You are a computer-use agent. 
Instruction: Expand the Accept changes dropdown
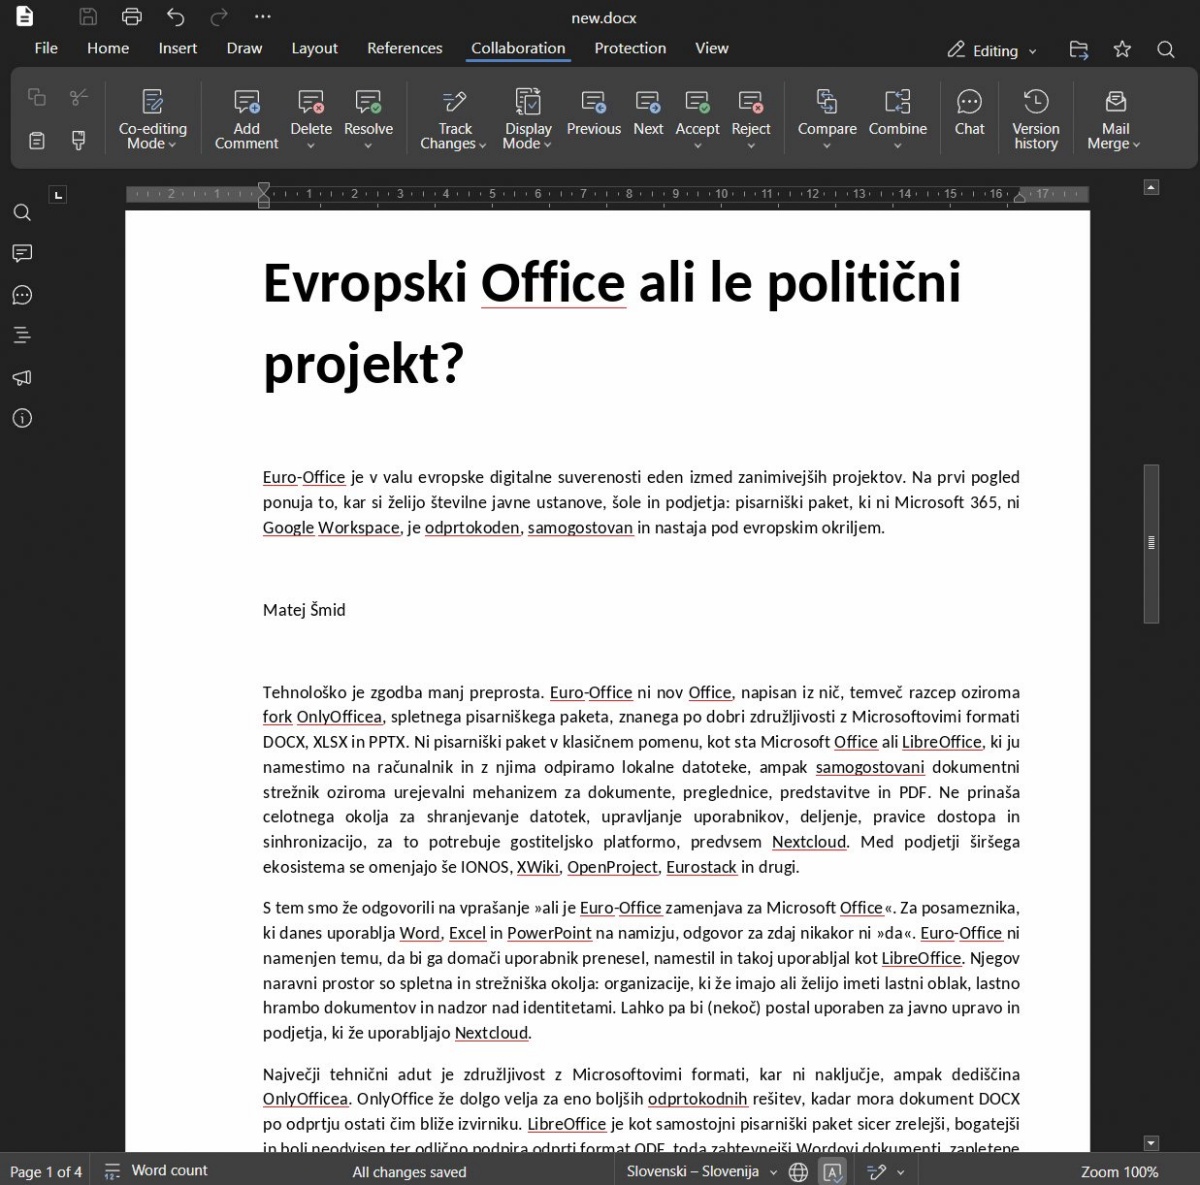coord(697,146)
